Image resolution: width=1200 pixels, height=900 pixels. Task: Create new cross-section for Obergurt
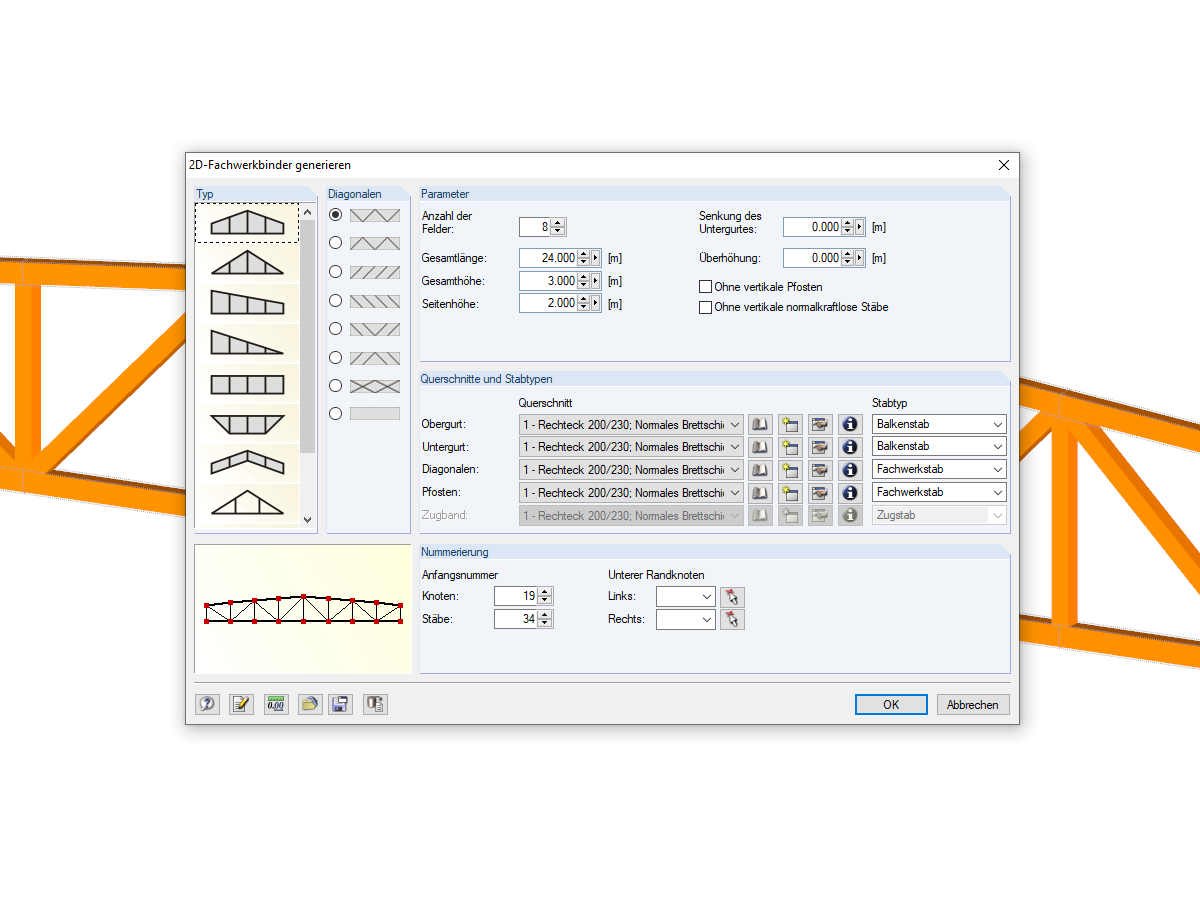tap(791, 424)
